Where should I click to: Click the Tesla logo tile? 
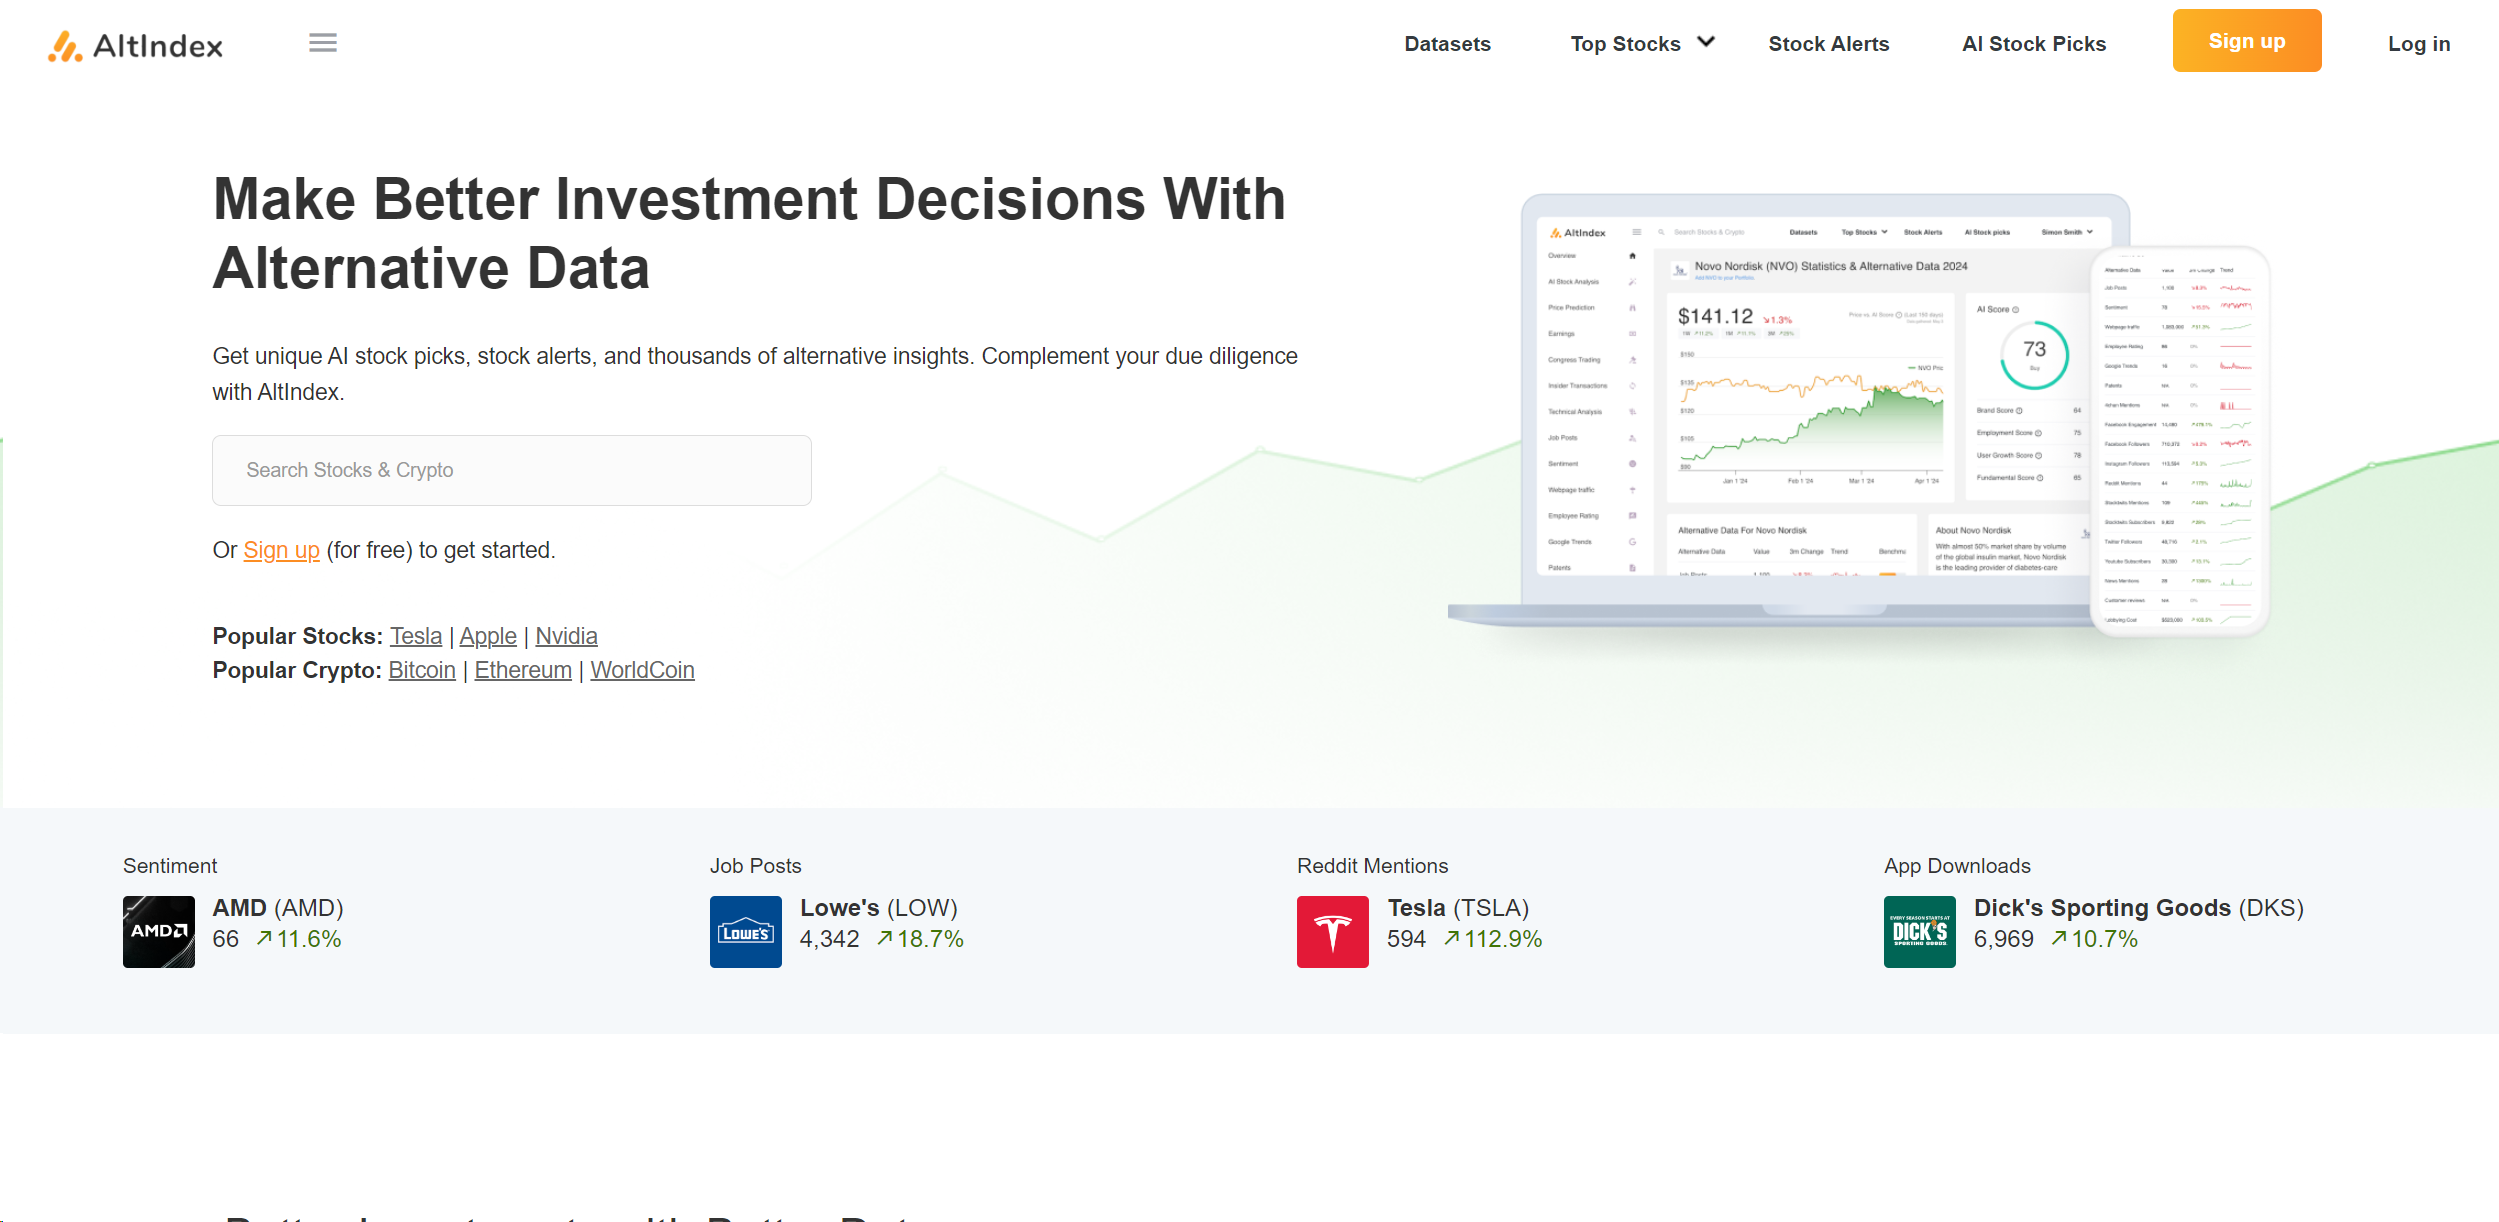pyautogui.click(x=1332, y=931)
